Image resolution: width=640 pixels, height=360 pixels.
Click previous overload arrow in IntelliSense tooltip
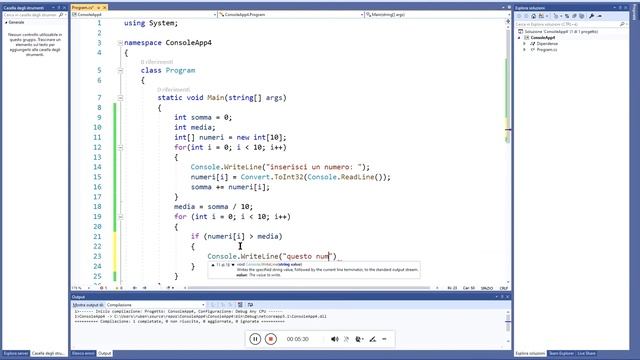213,265
